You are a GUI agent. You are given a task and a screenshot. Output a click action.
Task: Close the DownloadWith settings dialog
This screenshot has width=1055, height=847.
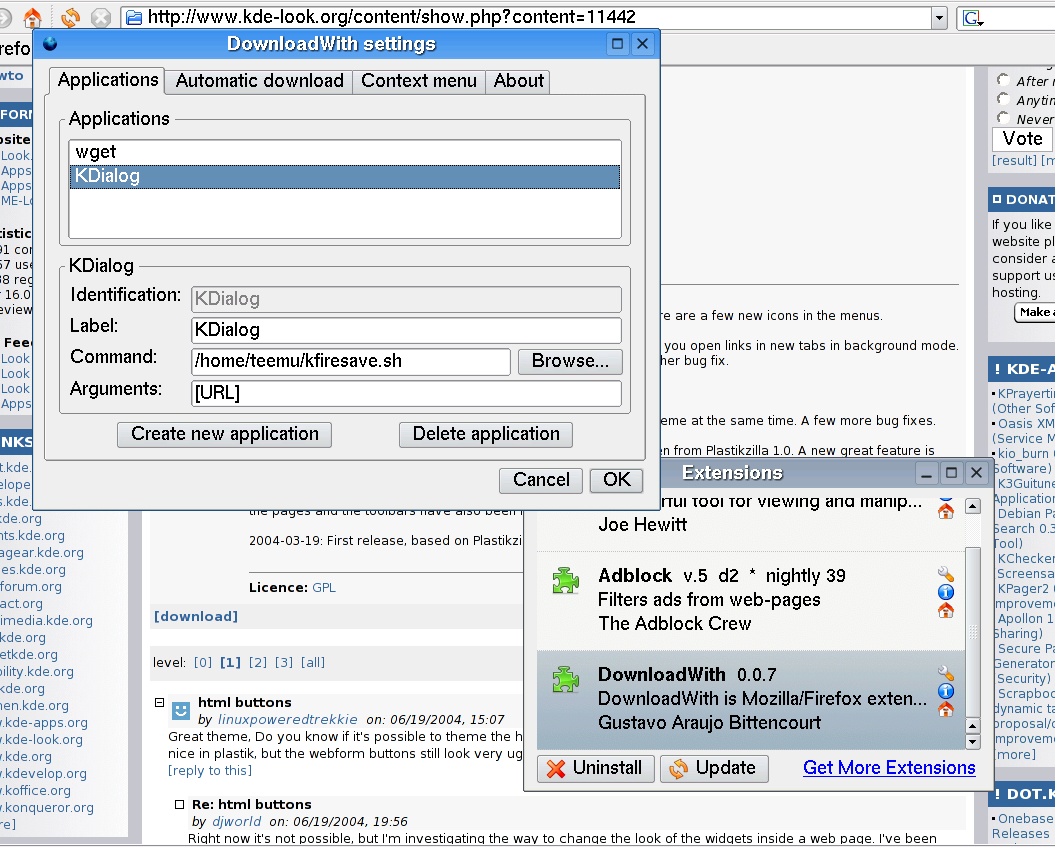pos(643,44)
